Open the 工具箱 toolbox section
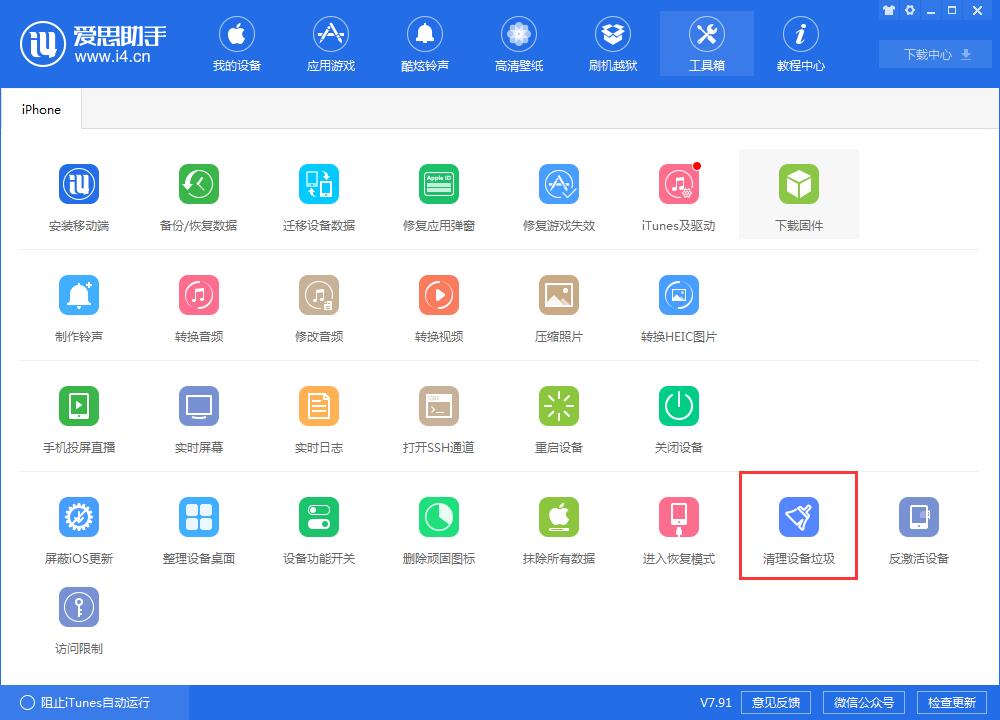Image resolution: width=1000 pixels, height=720 pixels. (707, 43)
